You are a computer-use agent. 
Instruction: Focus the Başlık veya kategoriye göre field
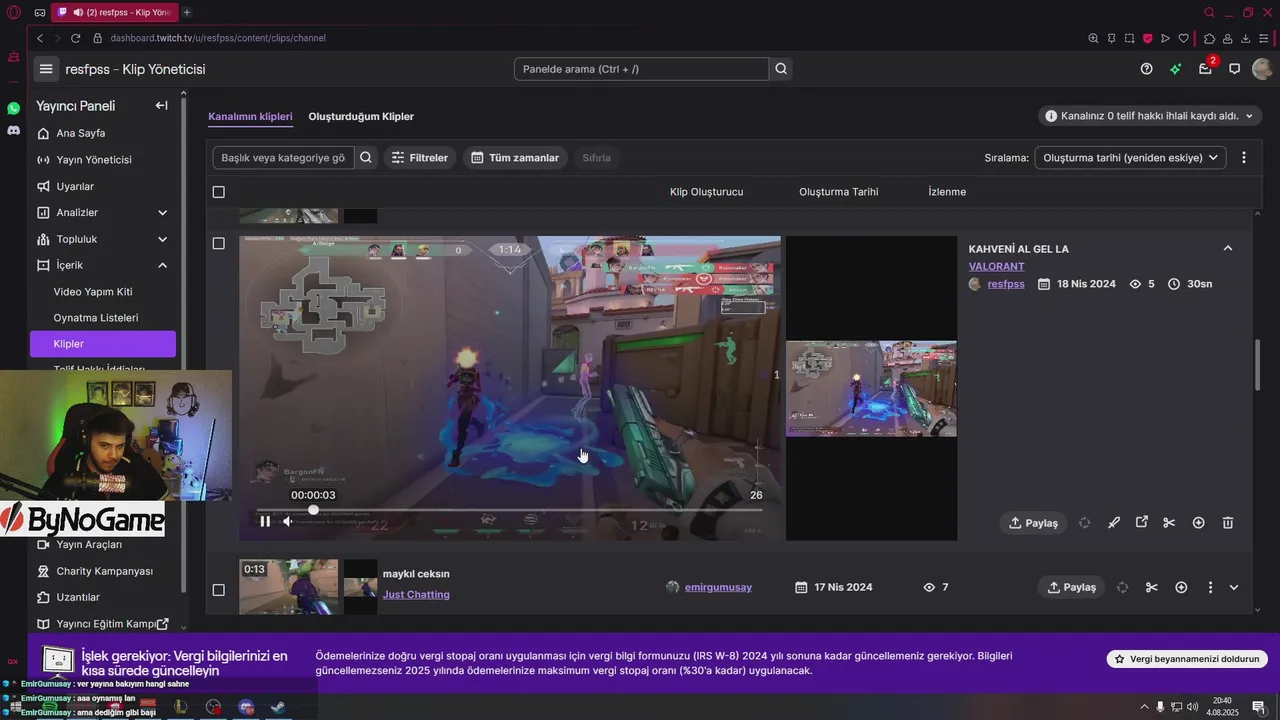[283, 157]
